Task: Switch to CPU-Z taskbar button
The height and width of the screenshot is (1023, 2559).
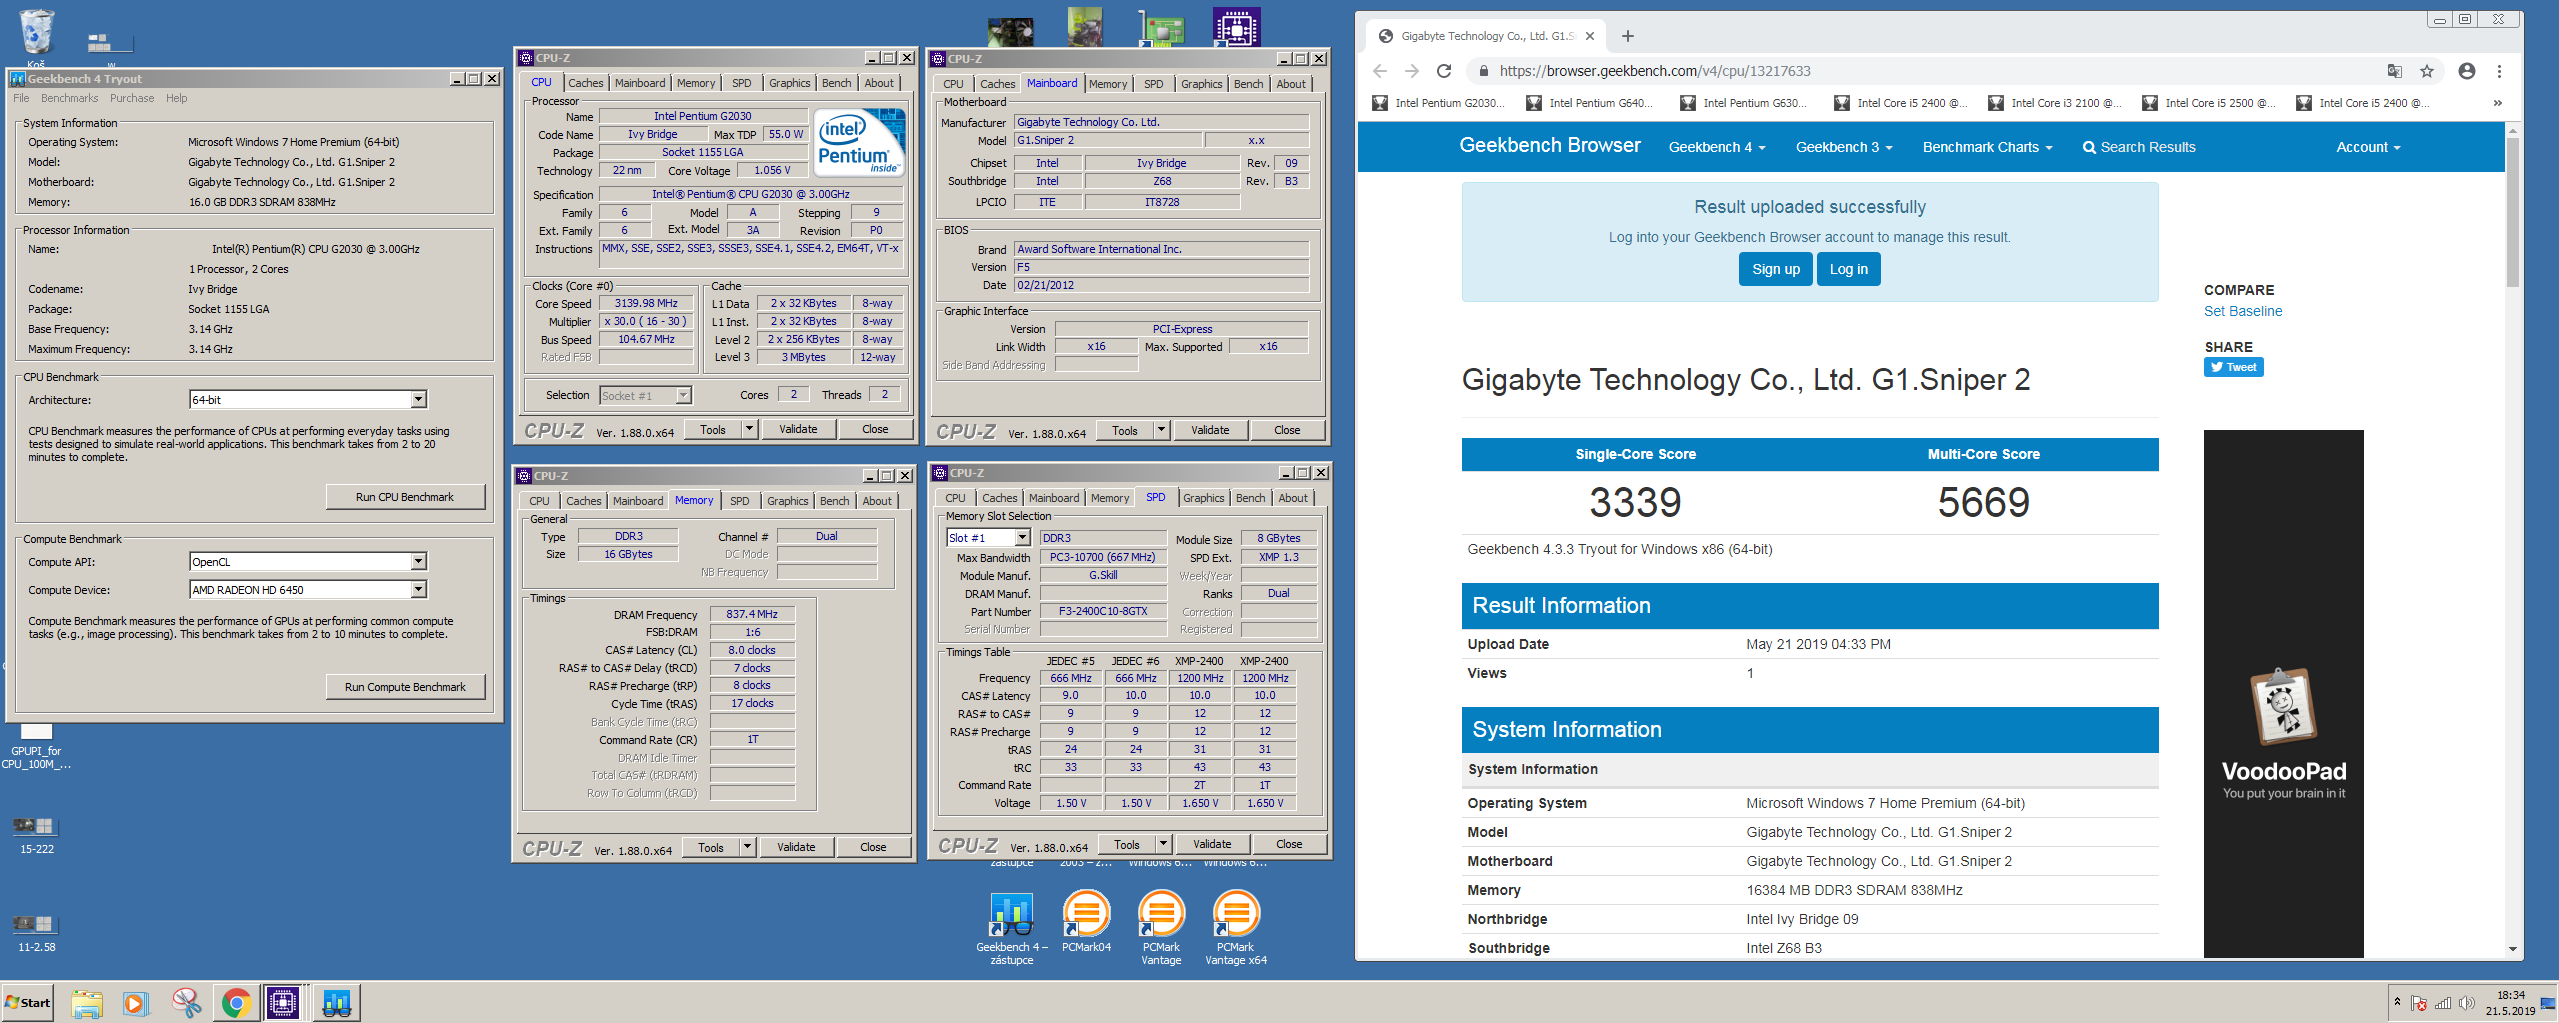Action: [284, 1003]
